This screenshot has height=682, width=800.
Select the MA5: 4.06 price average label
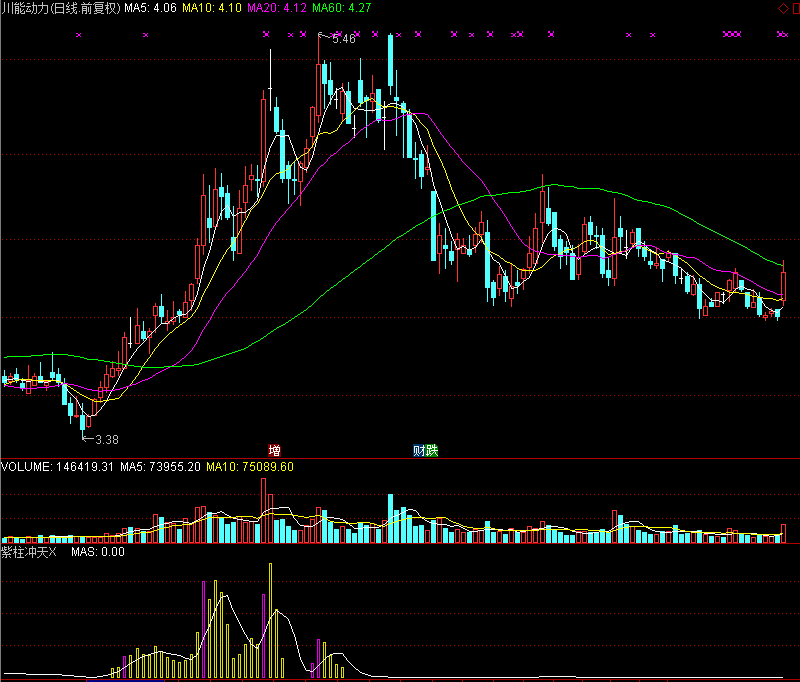coord(151,8)
